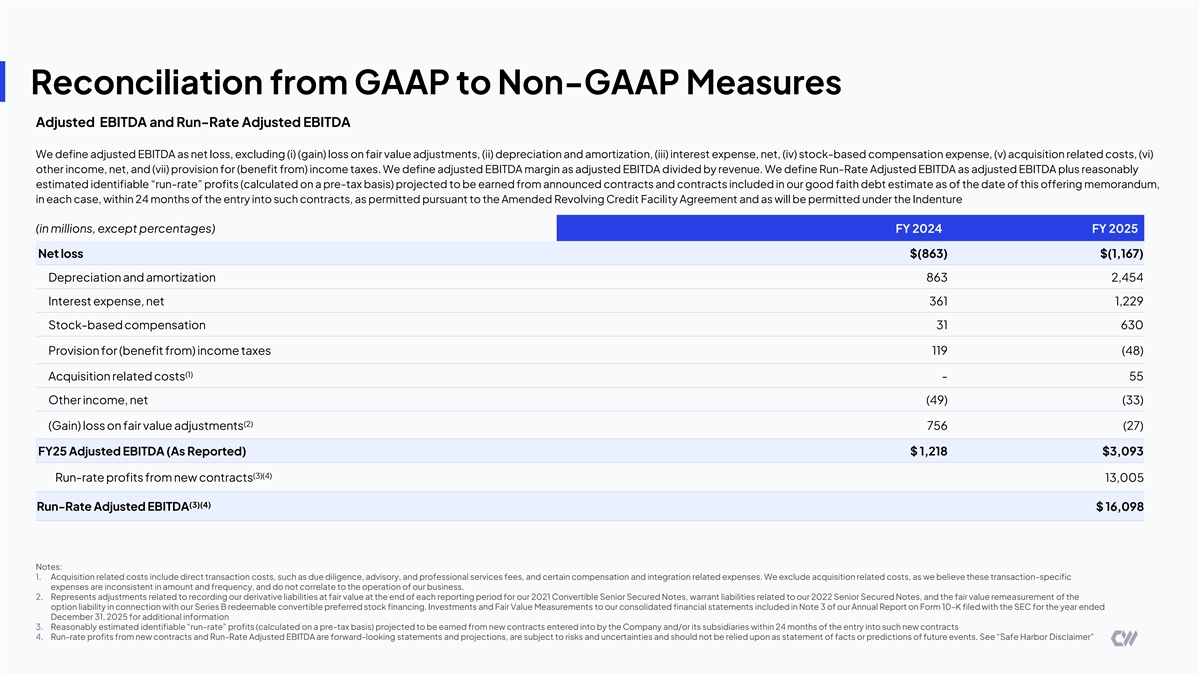Click the '(in millions, except percentages)' table caption
1200x675 pixels.
click(126, 229)
